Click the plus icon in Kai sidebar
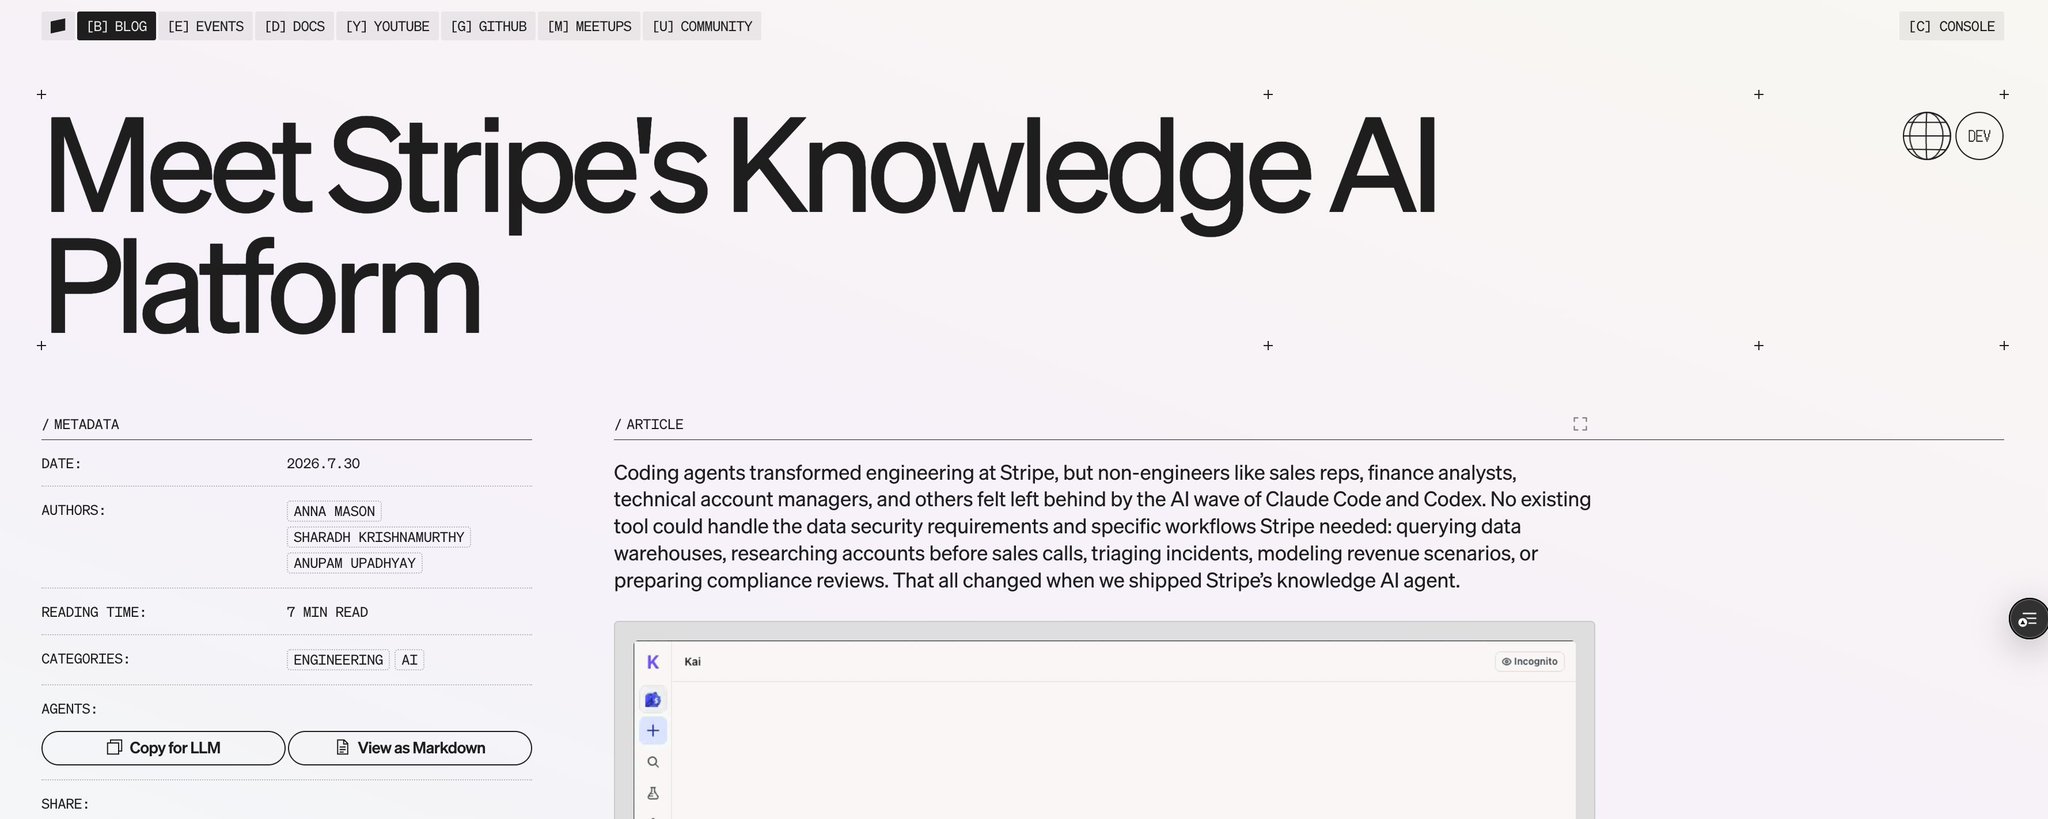Image resolution: width=2048 pixels, height=819 pixels. [653, 731]
